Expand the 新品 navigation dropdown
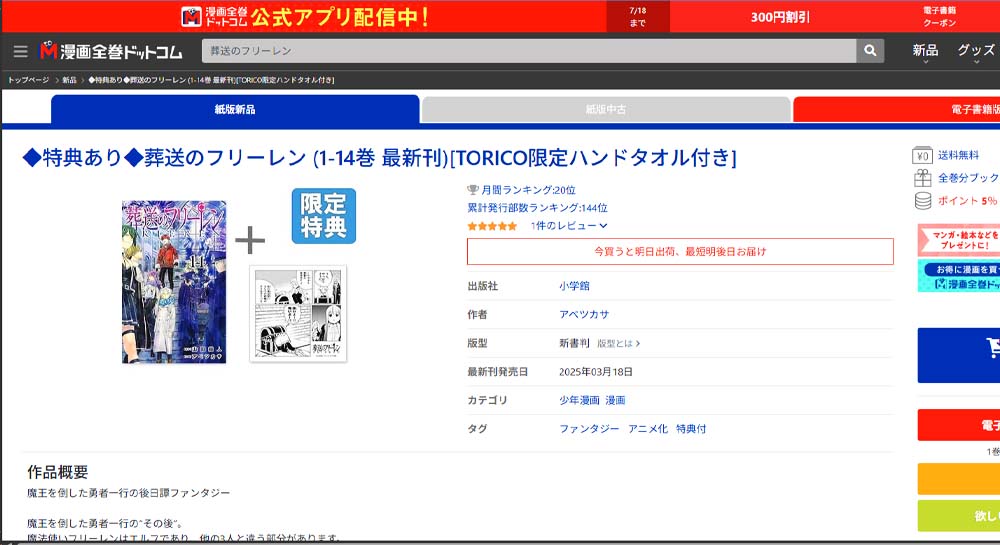 (x=925, y=52)
